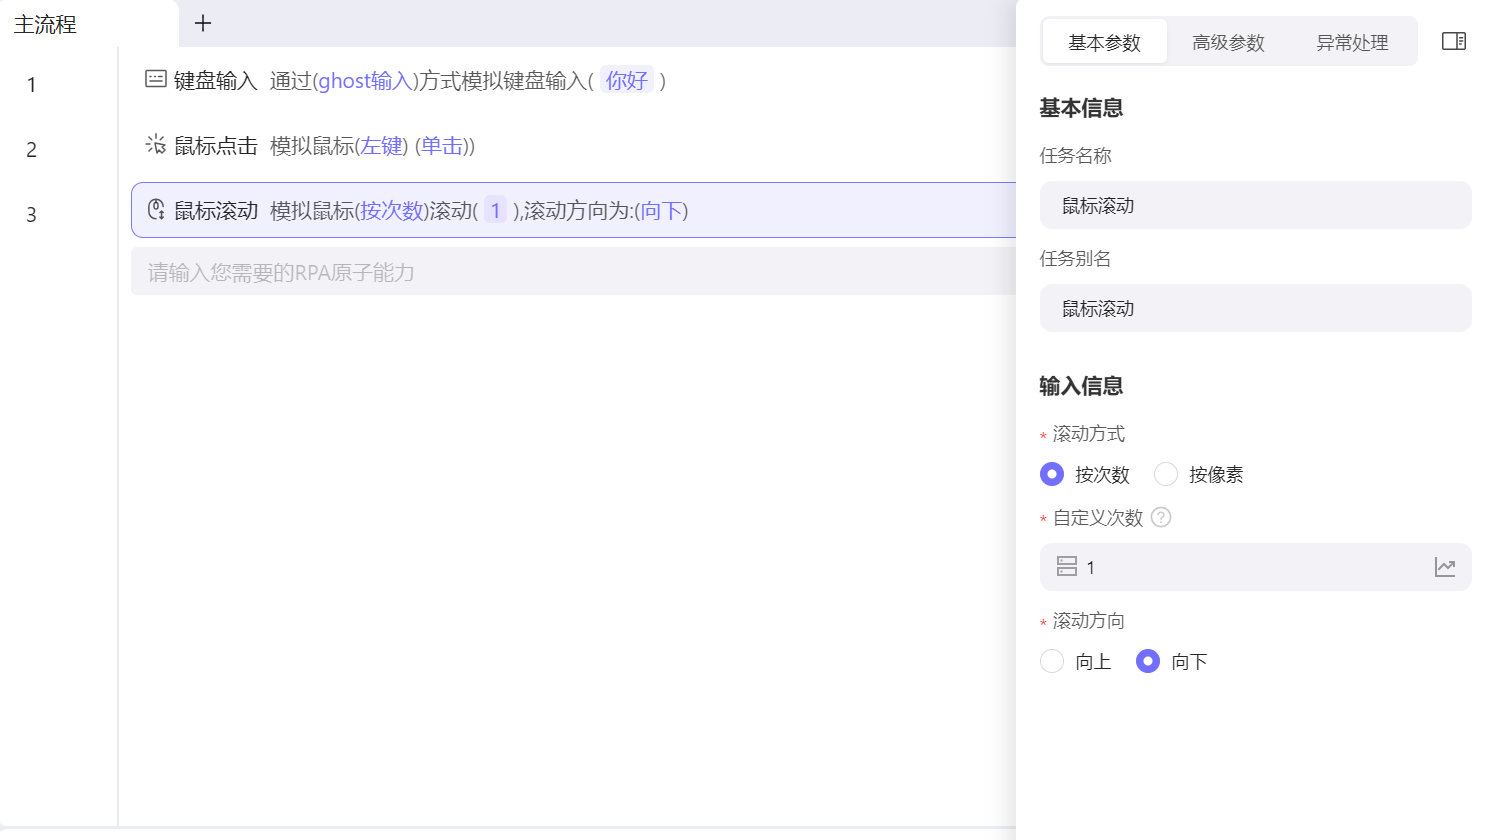Click the ghost输入 parameter link in step 1
This screenshot has height=840, width=1490.
[x=365, y=81]
